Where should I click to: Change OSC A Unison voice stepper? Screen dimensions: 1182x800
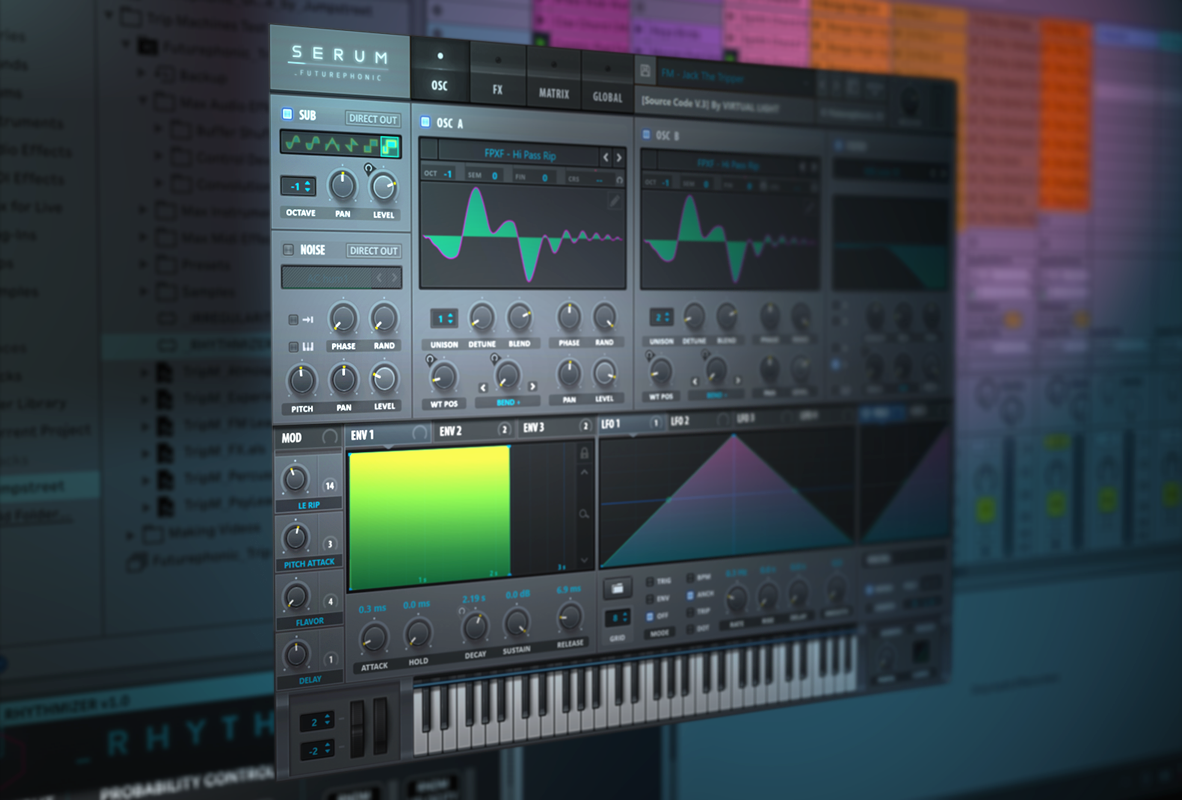point(443,318)
